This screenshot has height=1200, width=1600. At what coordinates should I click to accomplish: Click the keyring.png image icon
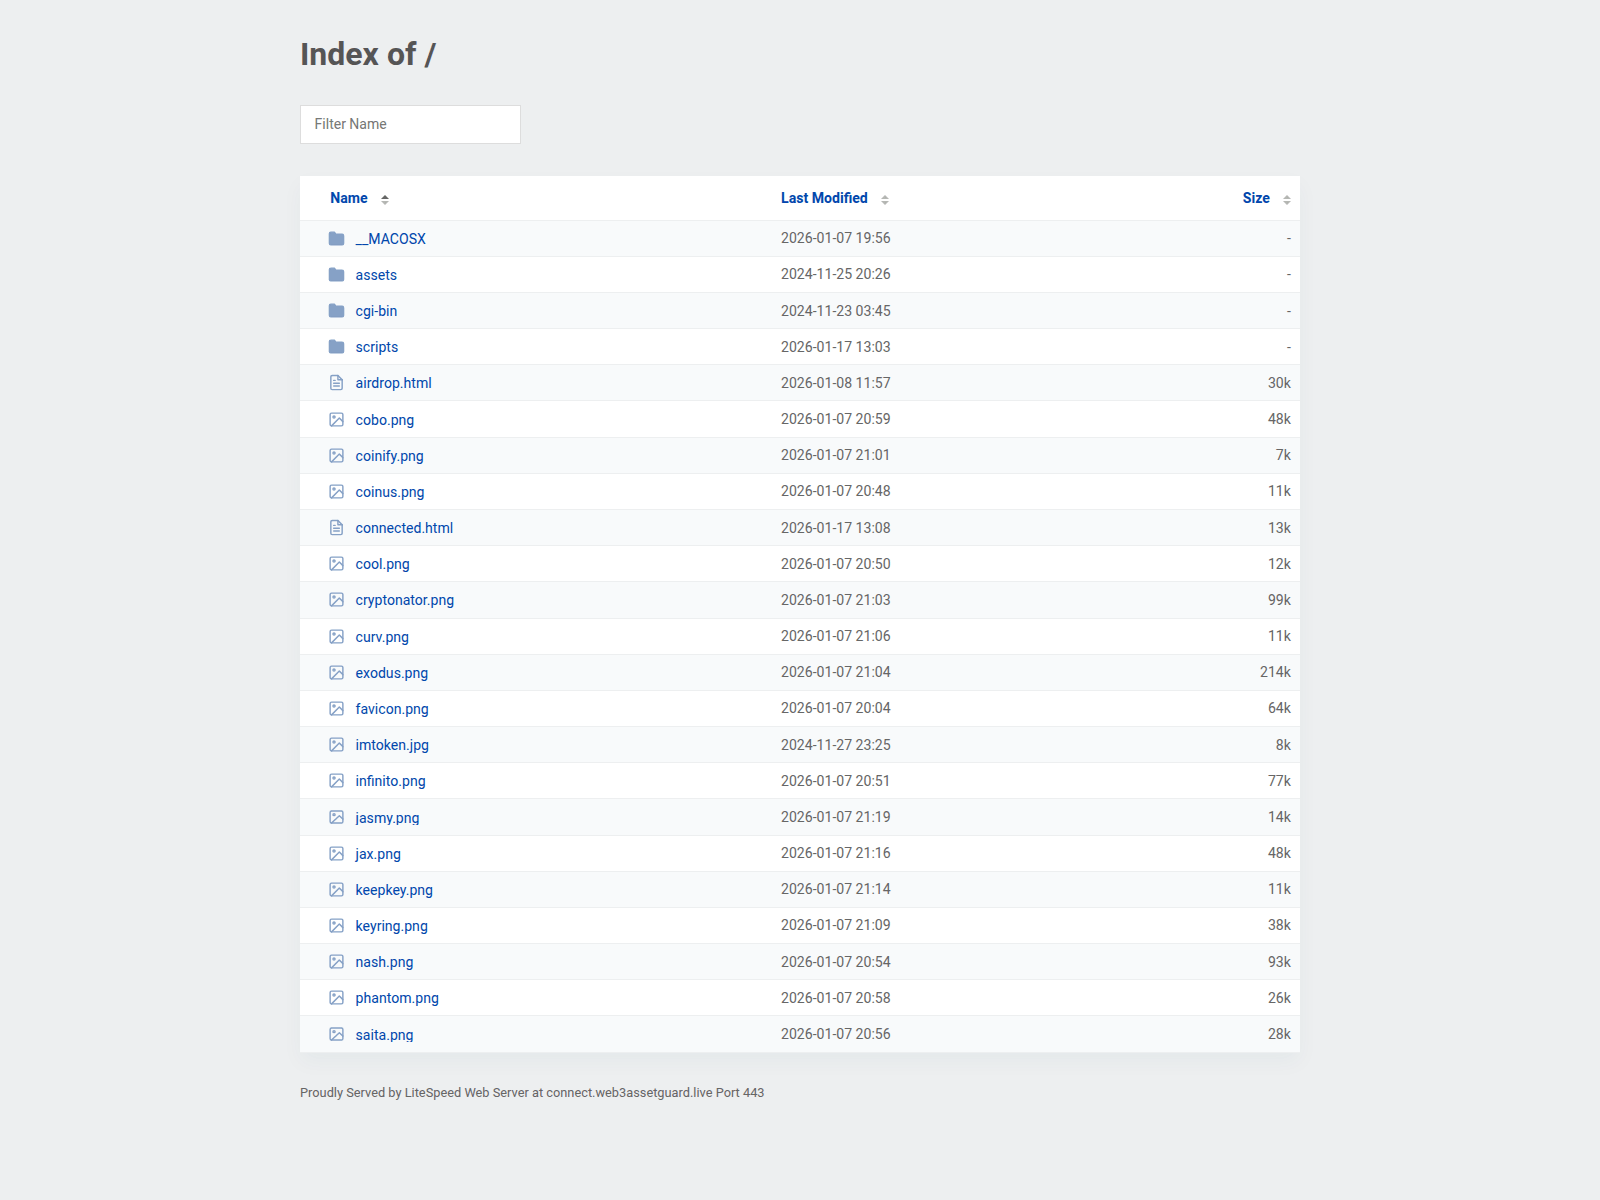coord(337,926)
